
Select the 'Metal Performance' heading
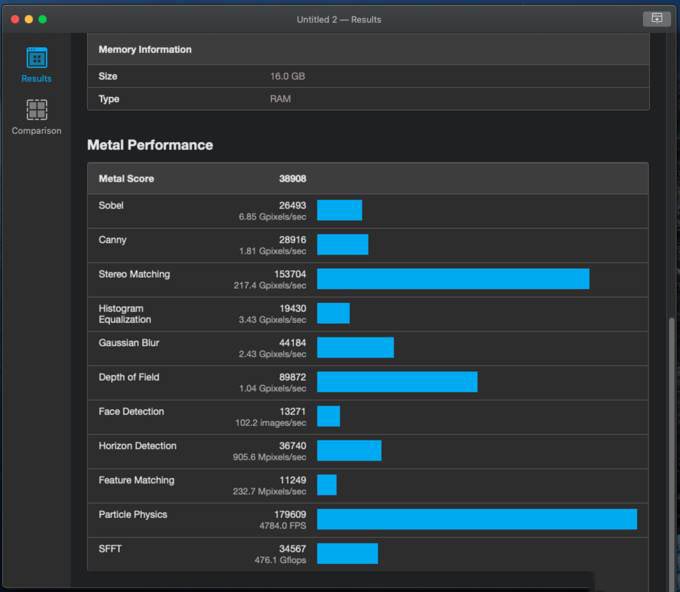coord(150,145)
